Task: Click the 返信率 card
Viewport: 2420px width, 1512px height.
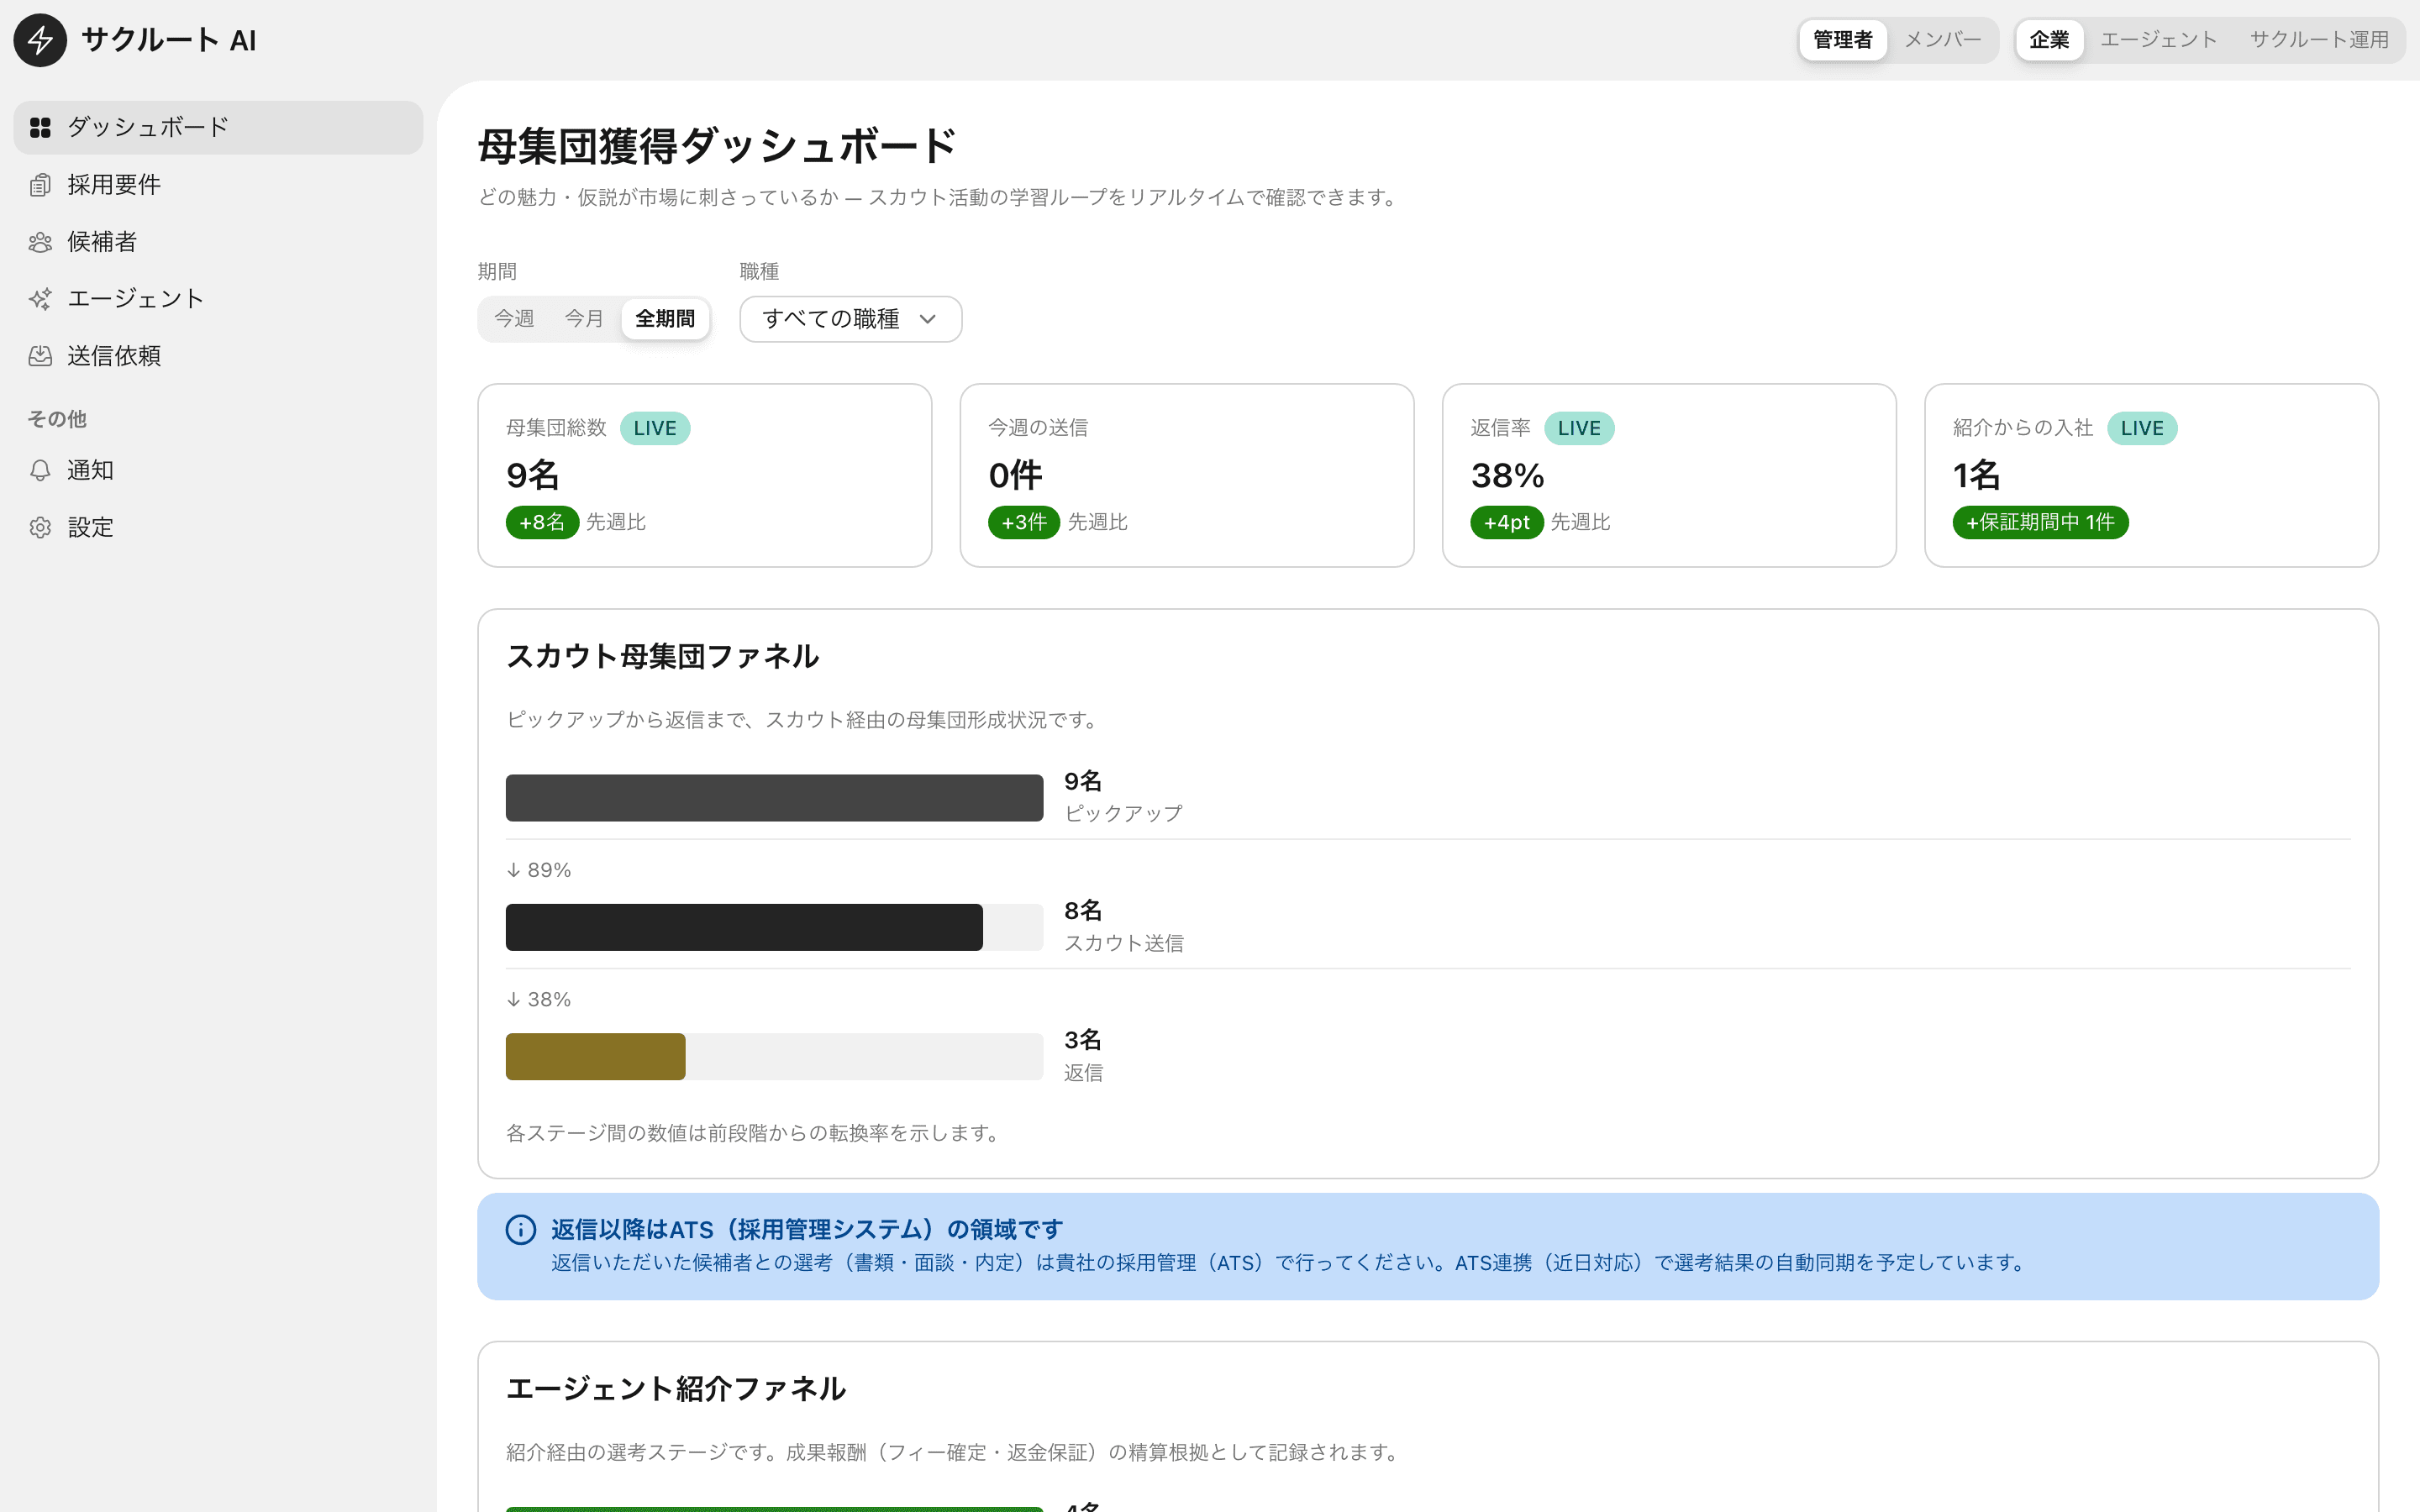Action: (1668, 475)
